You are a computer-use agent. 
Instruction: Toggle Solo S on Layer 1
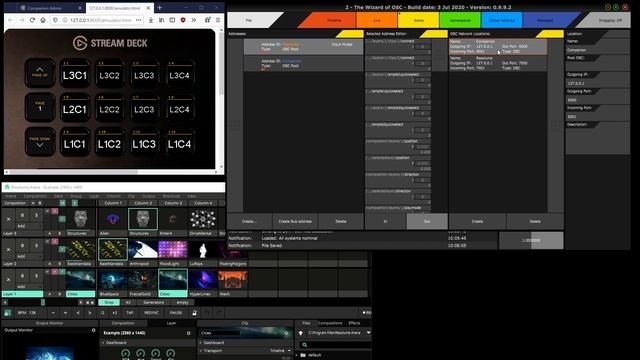[36, 276]
